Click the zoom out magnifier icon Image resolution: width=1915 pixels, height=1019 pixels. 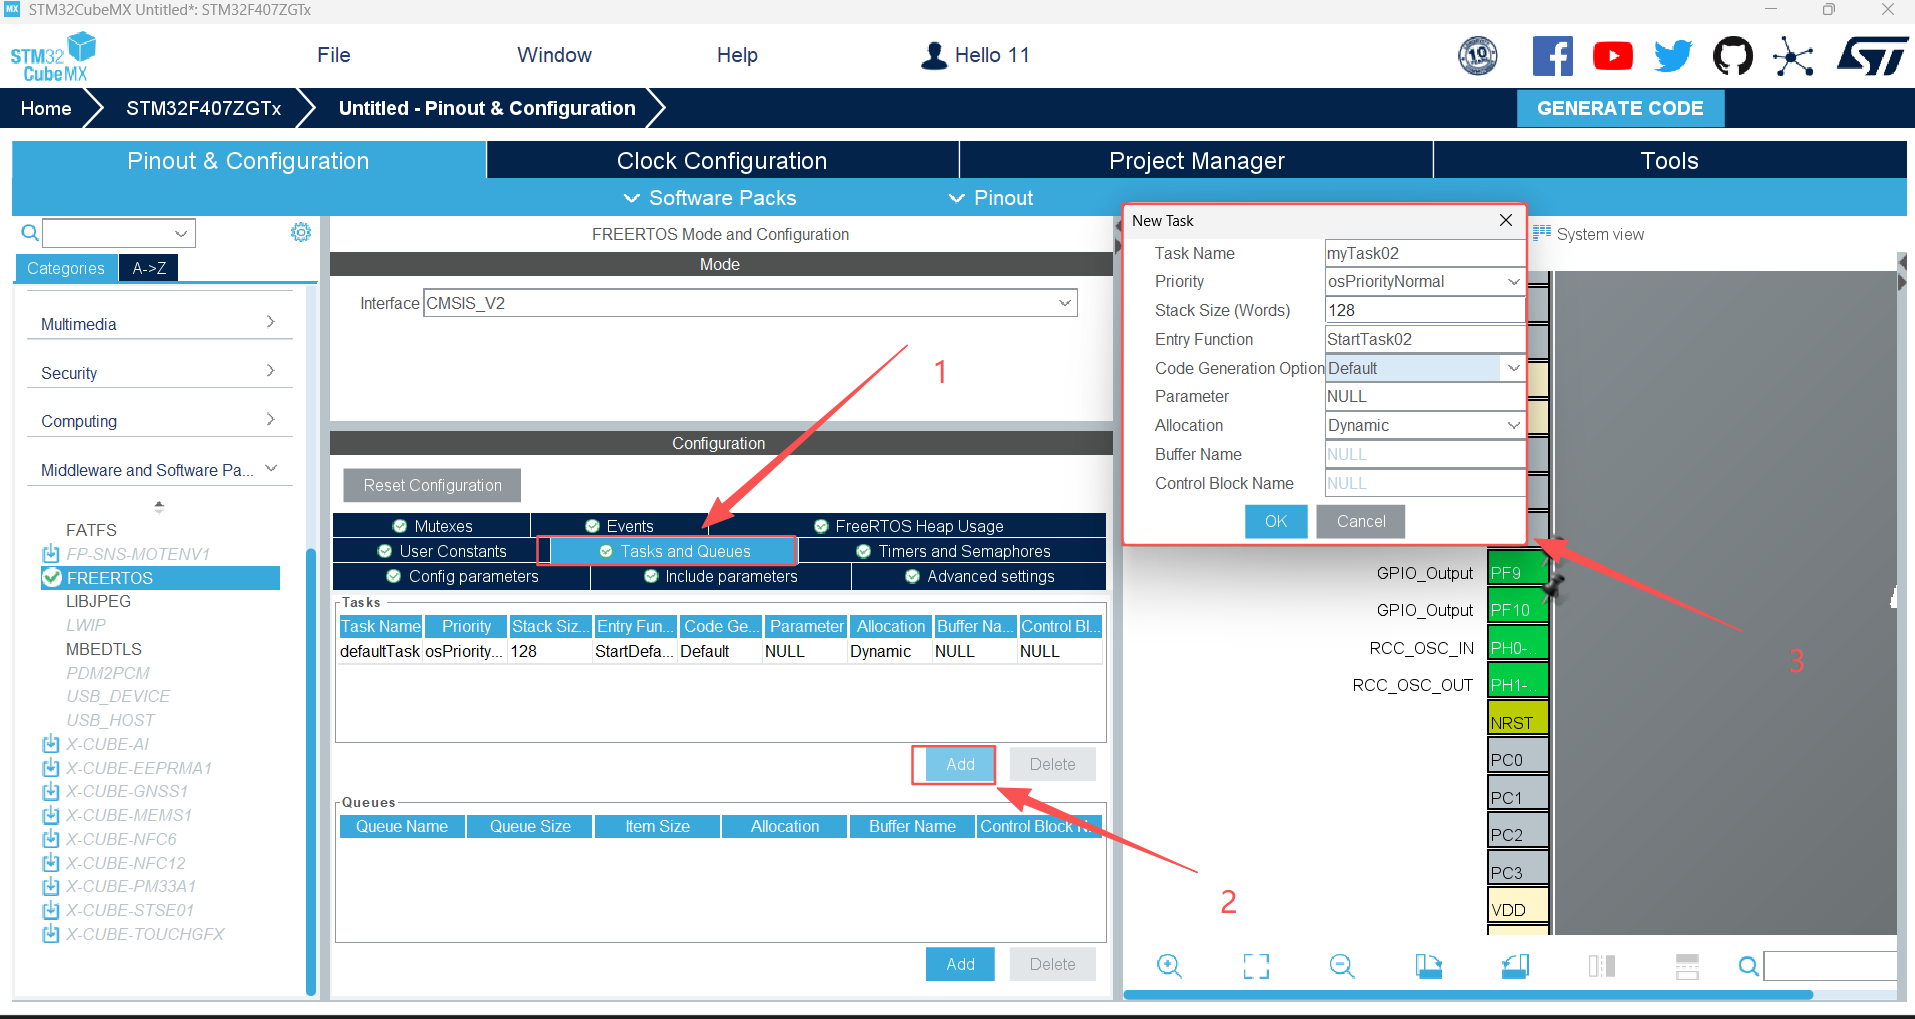(x=1342, y=965)
